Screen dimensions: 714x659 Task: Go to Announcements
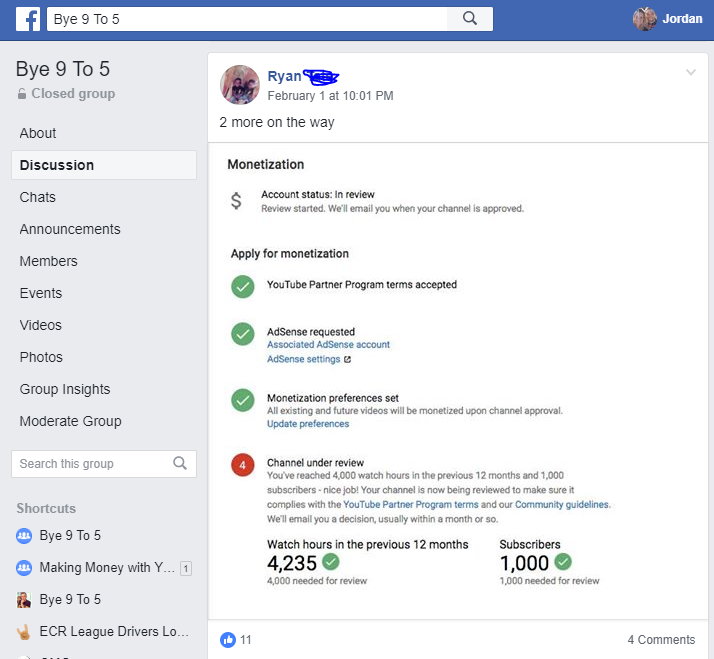click(70, 229)
